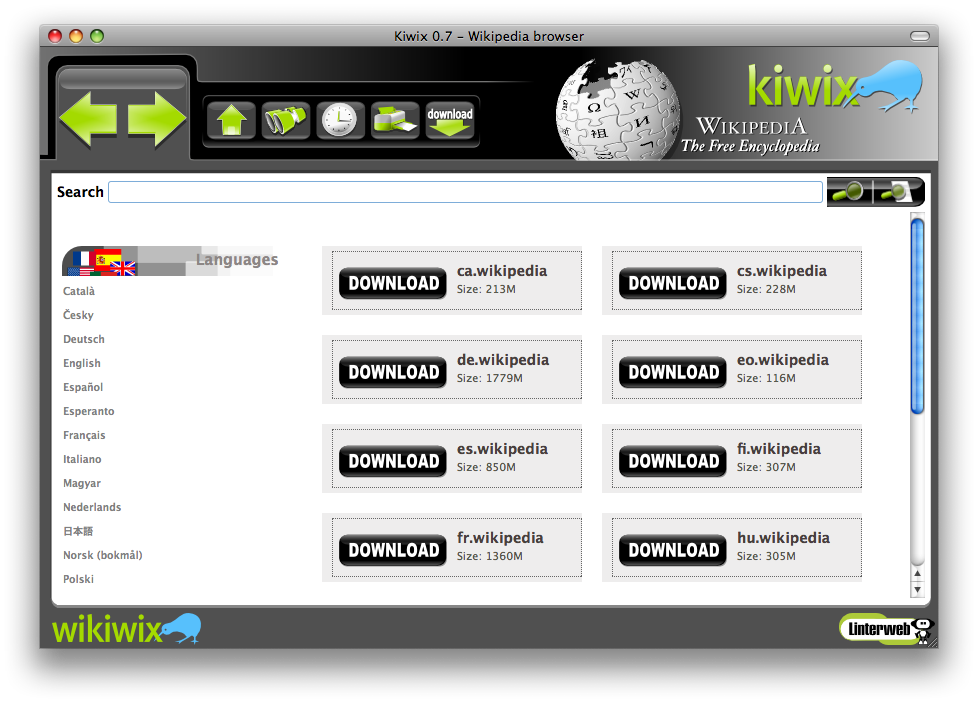Click the Wikipedia globe logo
The image size is (978, 703).
point(617,110)
